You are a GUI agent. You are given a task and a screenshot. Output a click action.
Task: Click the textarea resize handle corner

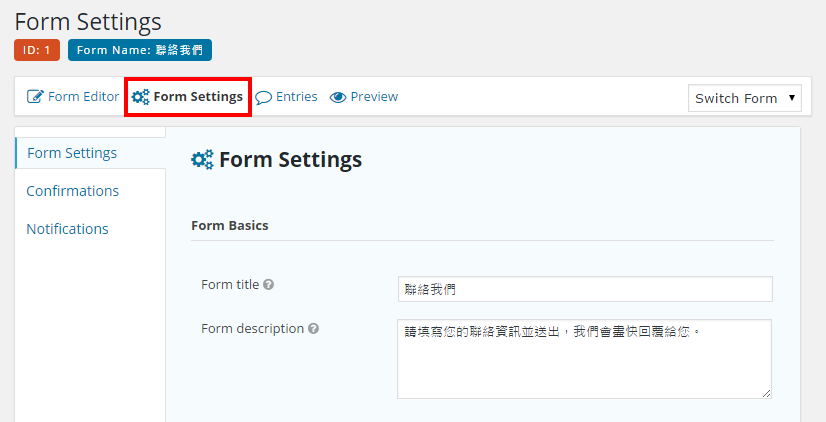pos(766,394)
